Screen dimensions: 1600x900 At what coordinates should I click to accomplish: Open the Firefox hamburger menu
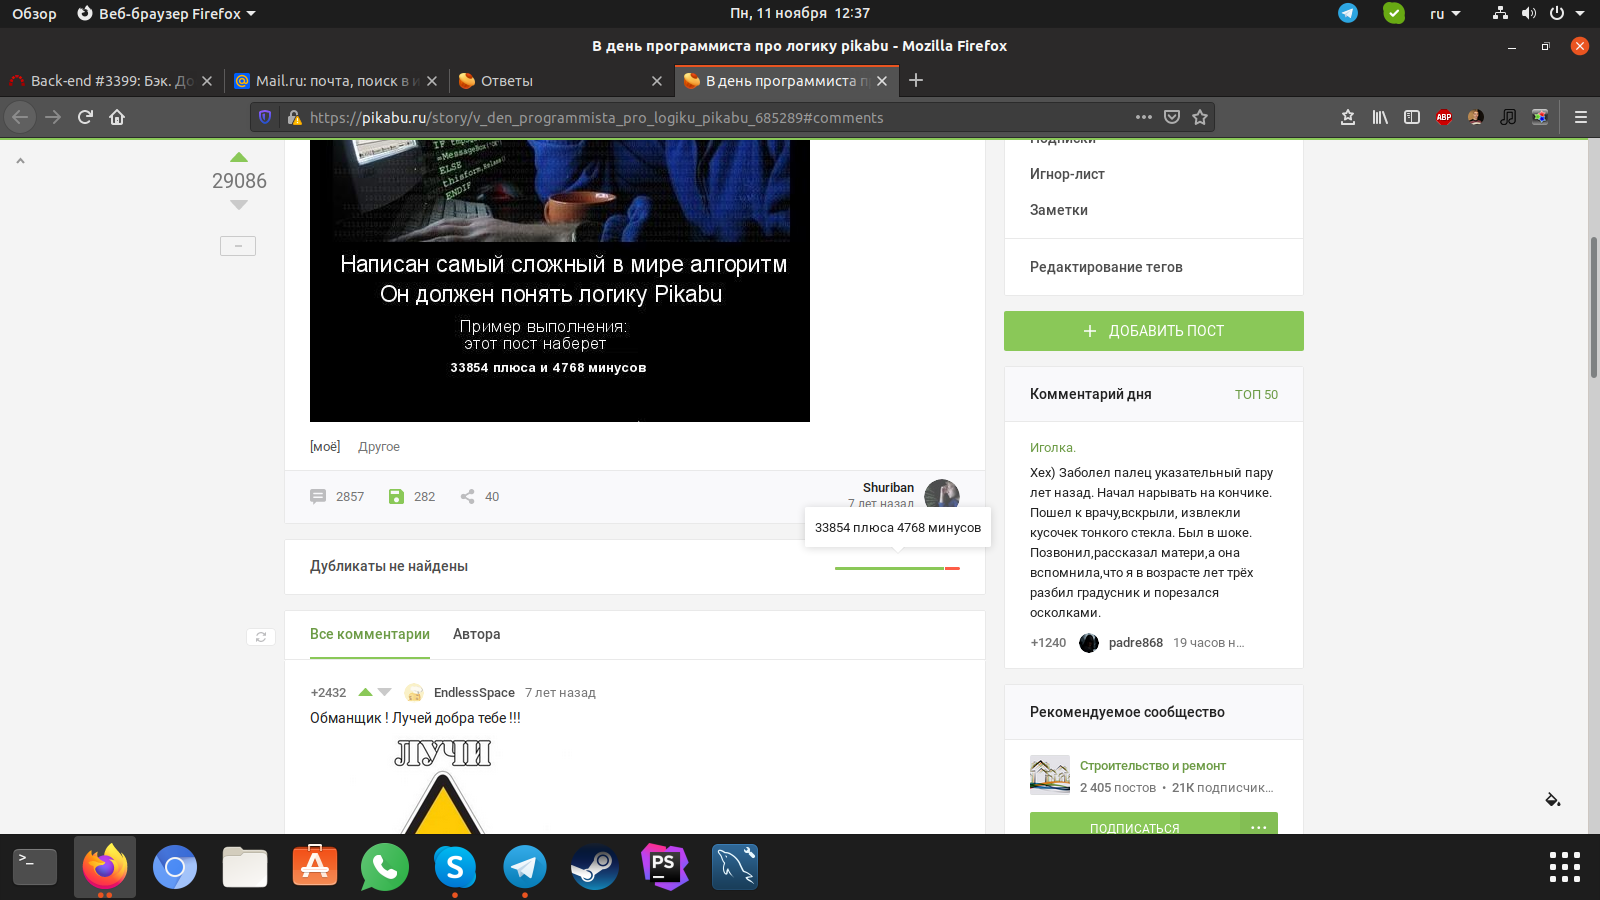tap(1581, 117)
